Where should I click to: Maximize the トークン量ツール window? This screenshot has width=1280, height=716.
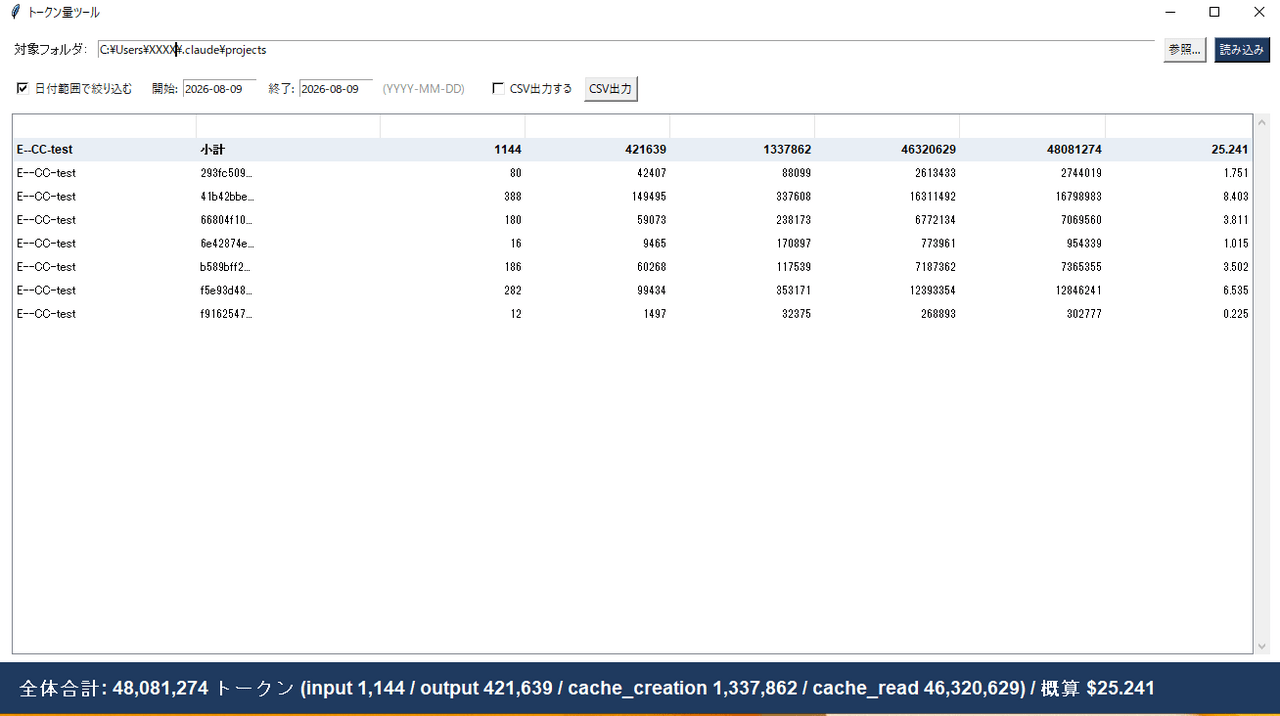(1214, 12)
